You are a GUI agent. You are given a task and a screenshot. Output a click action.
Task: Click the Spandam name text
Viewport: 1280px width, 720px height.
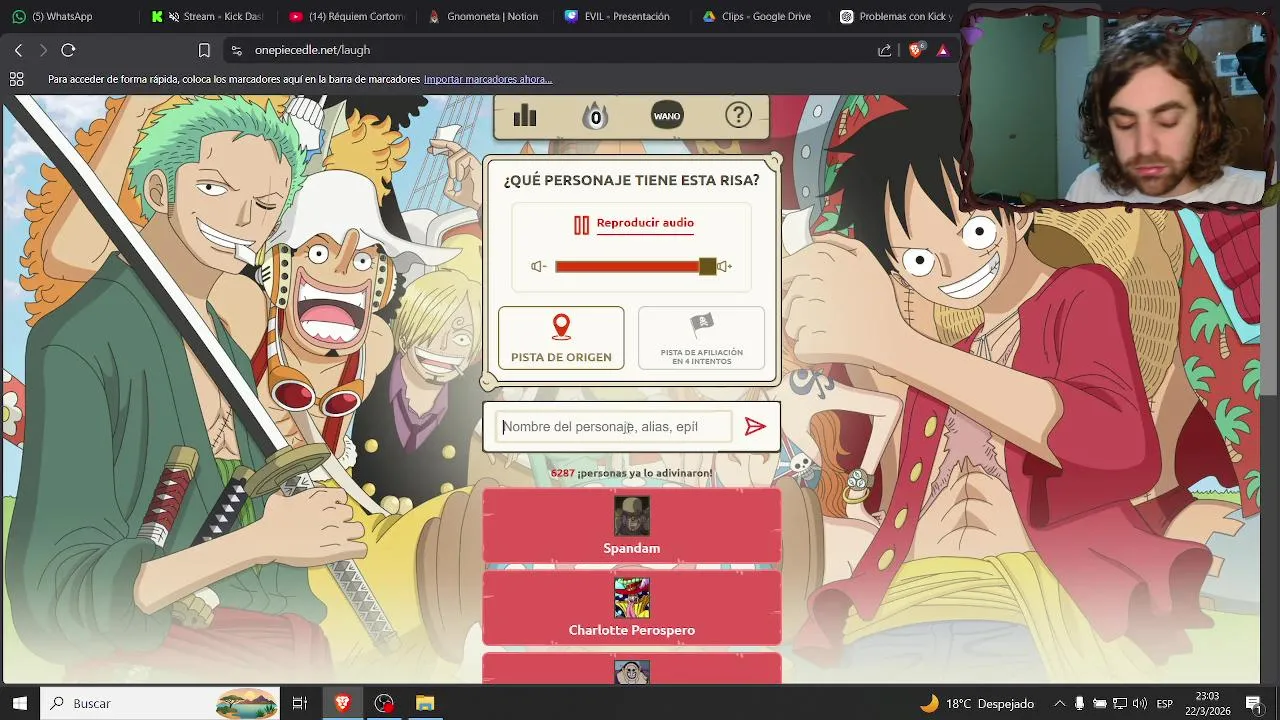tap(632, 548)
